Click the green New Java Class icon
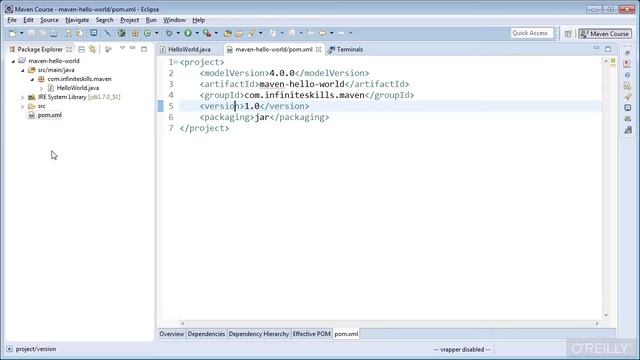The image size is (640, 360). (x=147, y=33)
